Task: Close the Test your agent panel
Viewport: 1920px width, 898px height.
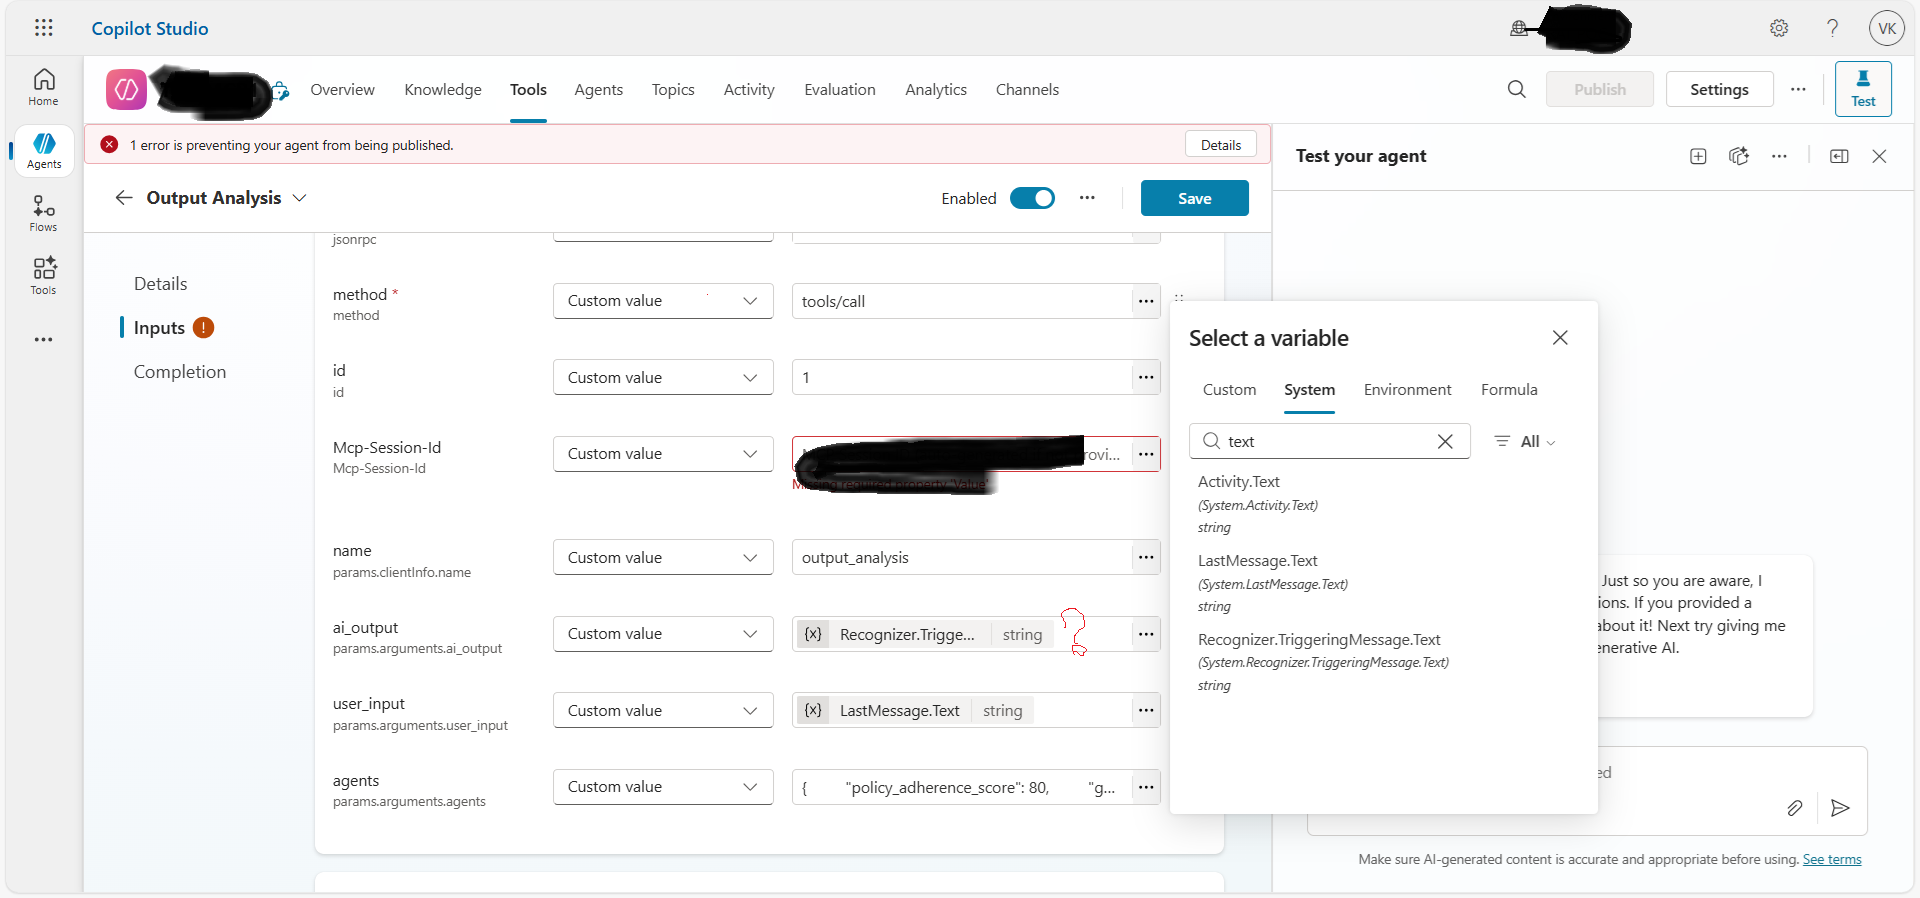Action: (x=1879, y=156)
